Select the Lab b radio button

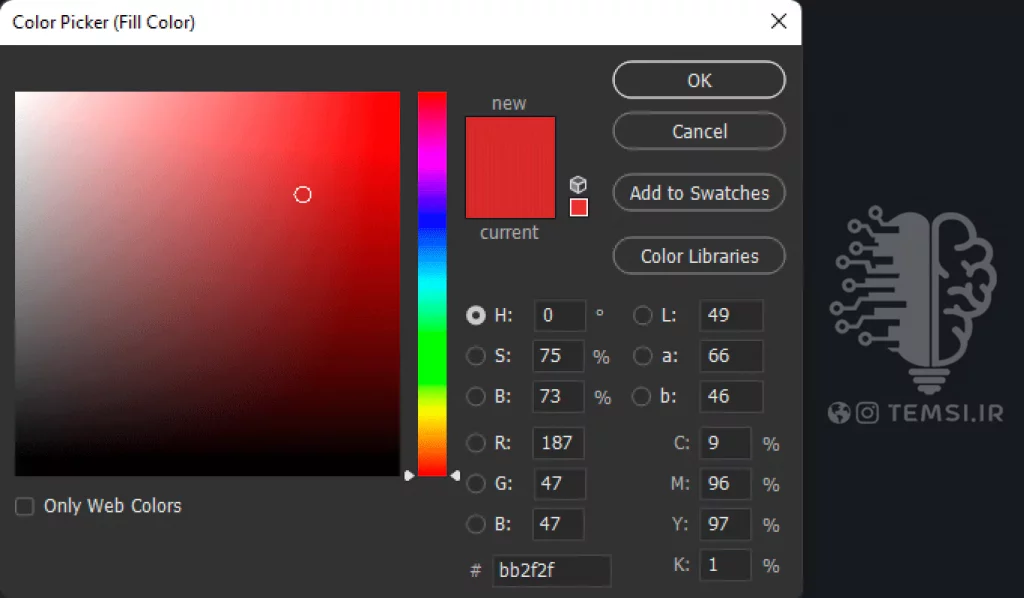[642, 396]
